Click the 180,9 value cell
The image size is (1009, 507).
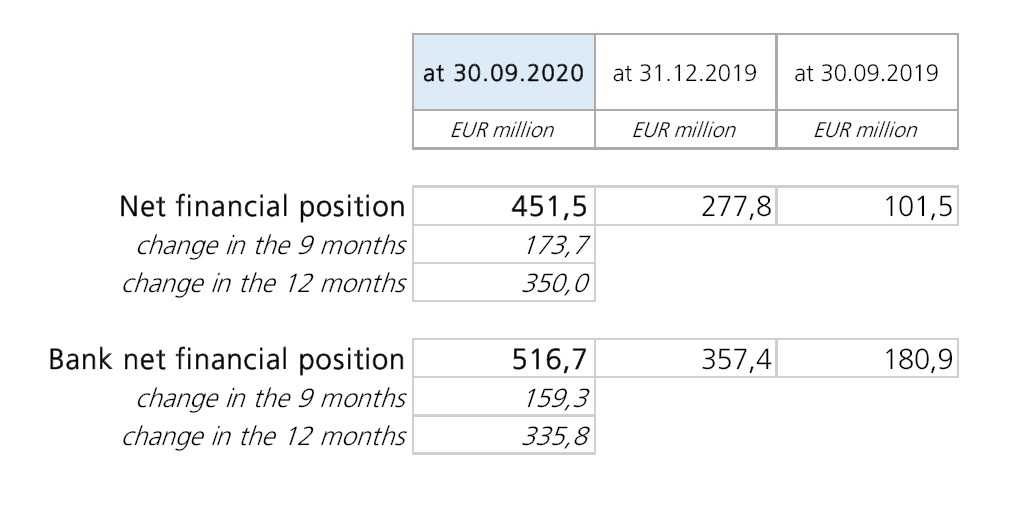click(866, 359)
